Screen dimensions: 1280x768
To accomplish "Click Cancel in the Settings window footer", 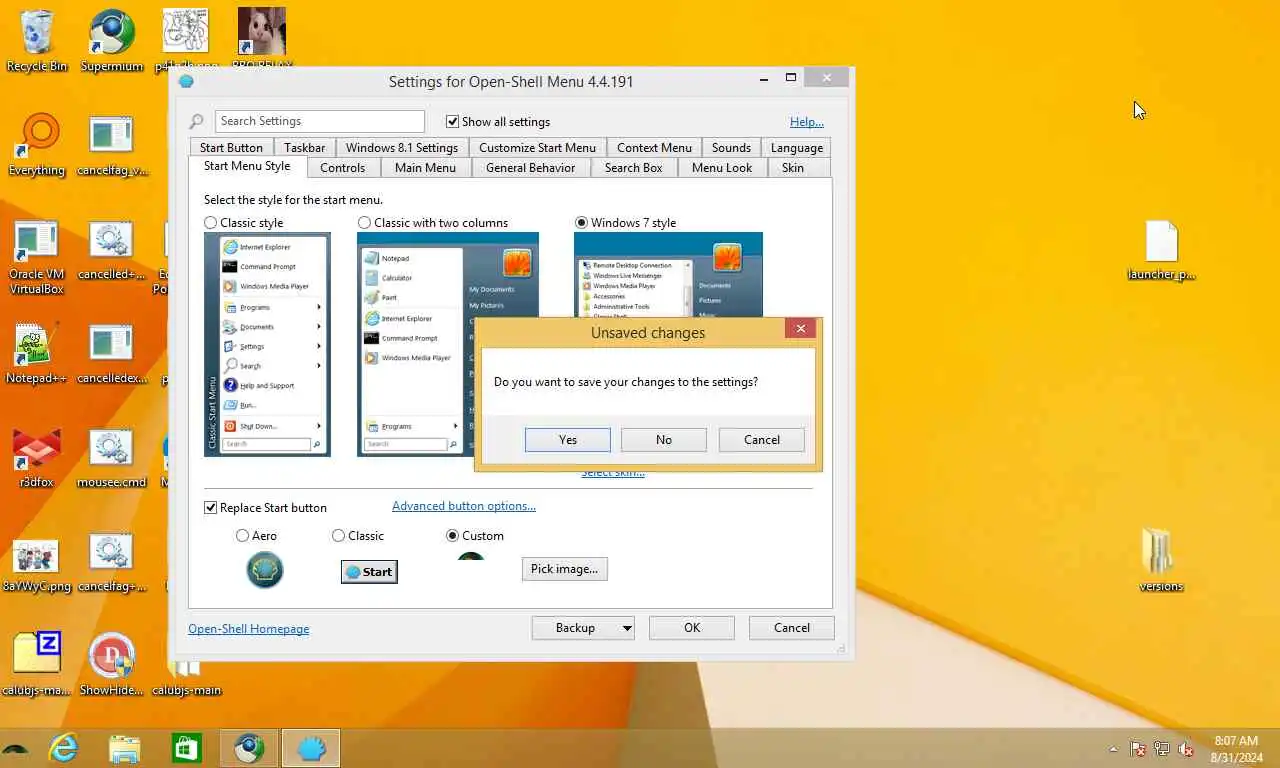I will click(x=792, y=628).
